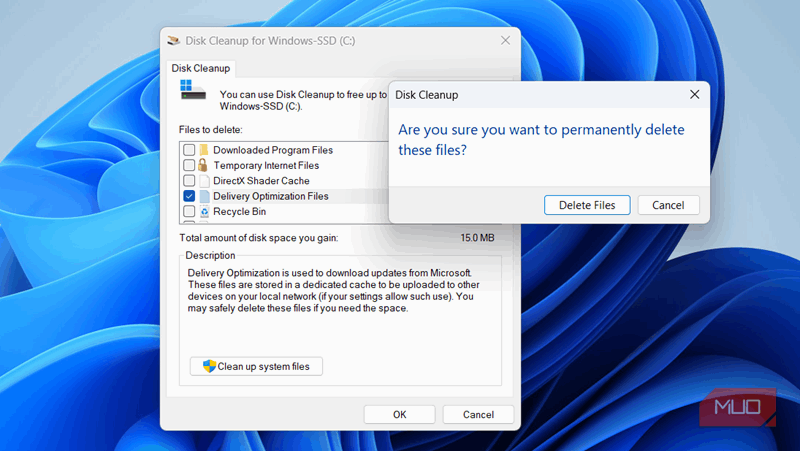Switch to the Disk Cleanup tab
This screenshot has height=451, width=800.
click(x=201, y=68)
